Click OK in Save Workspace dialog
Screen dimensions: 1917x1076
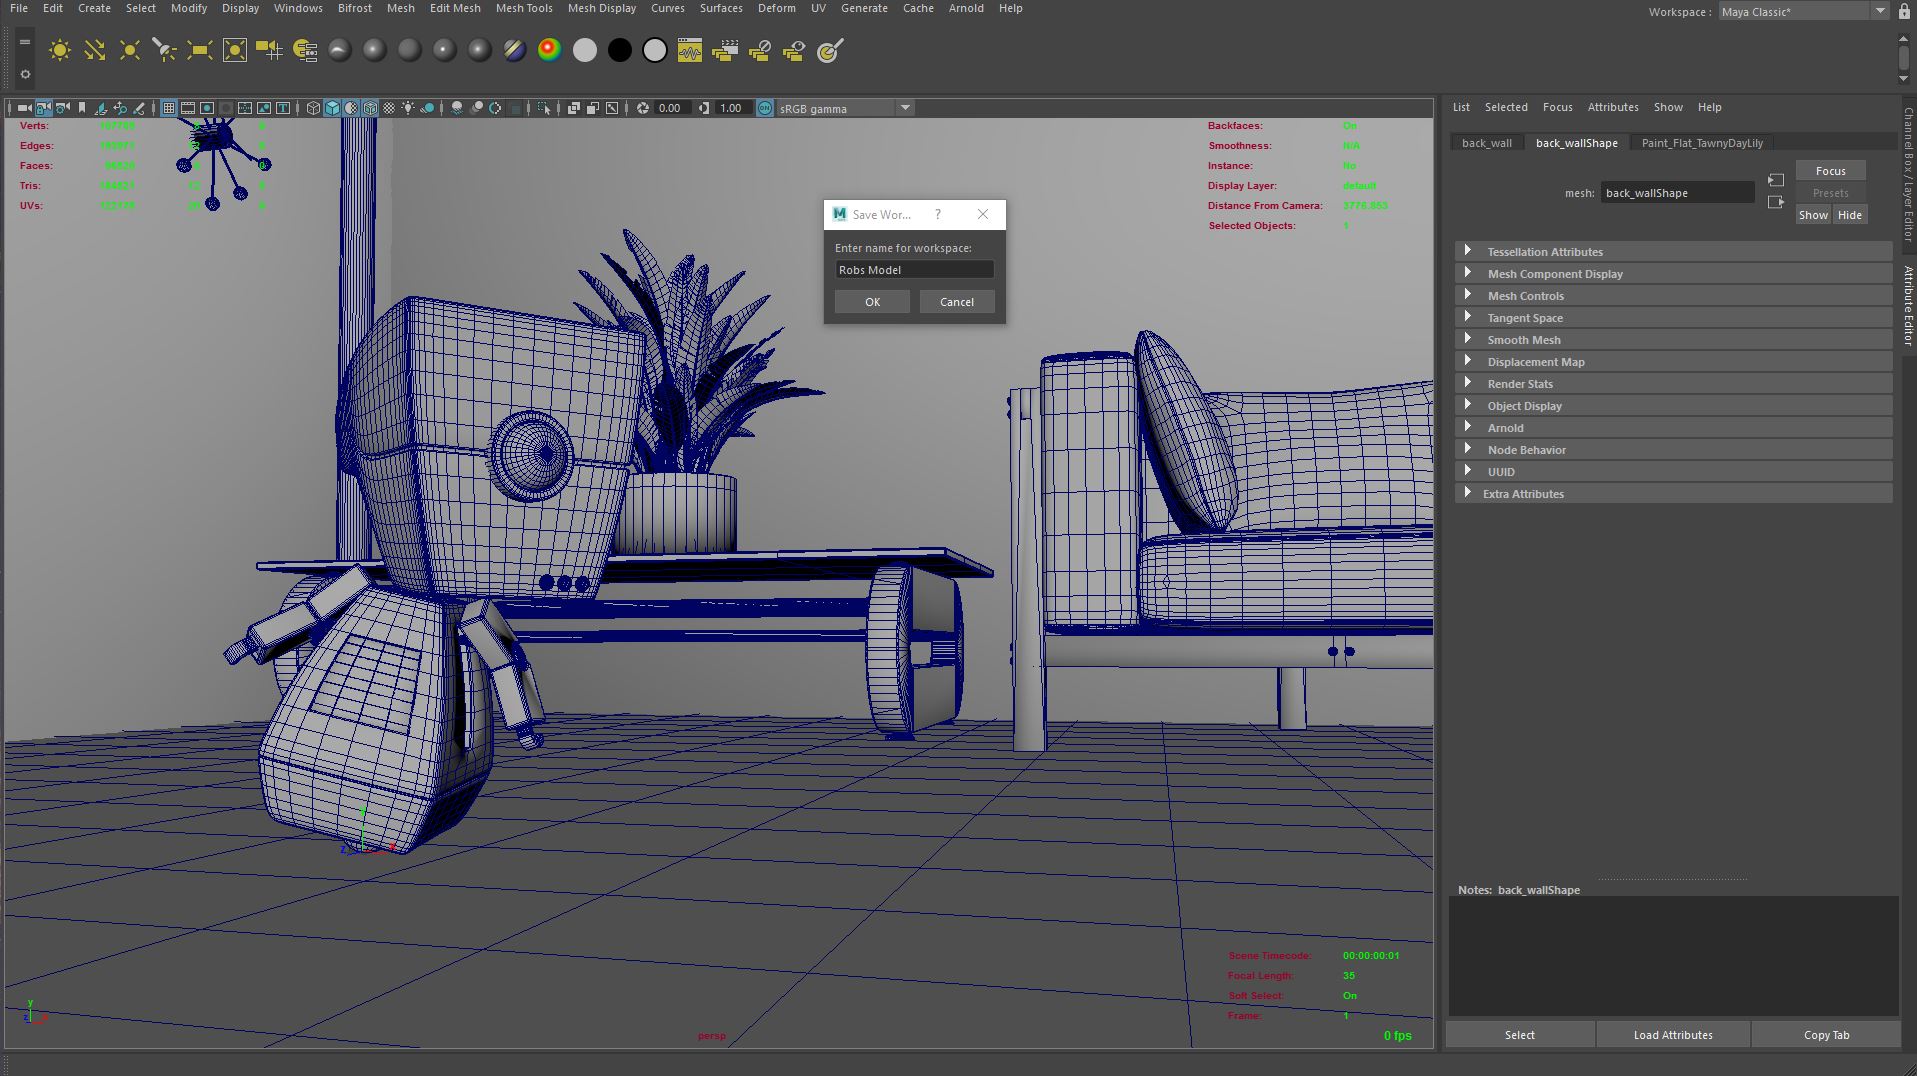click(872, 302)
